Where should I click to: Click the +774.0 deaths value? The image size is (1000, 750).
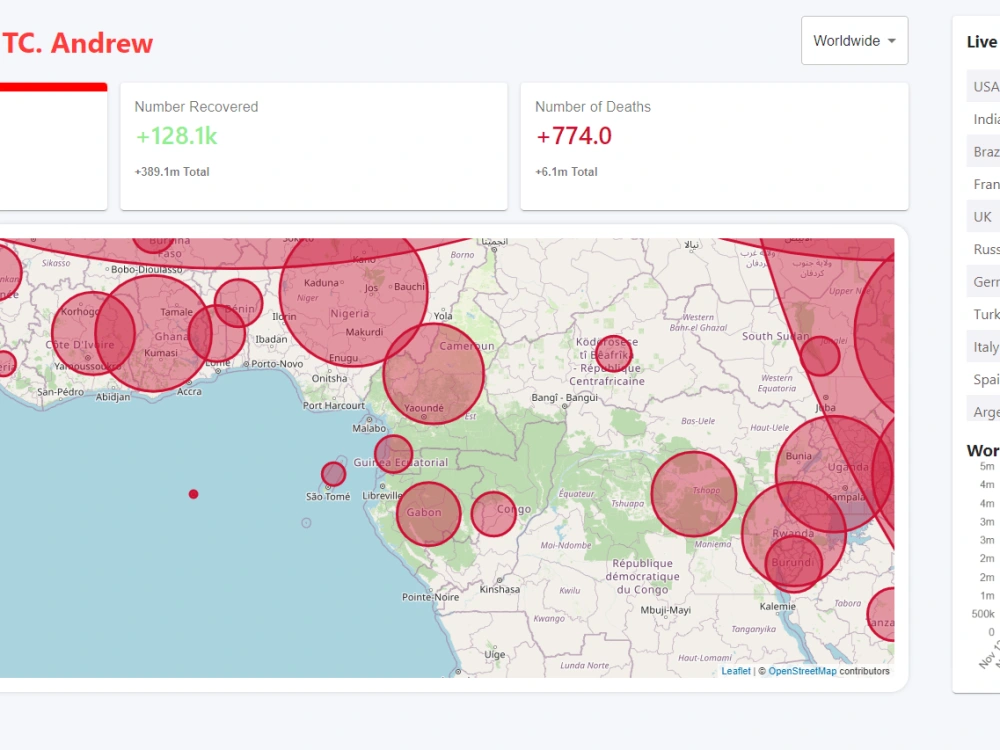(574, 136)
